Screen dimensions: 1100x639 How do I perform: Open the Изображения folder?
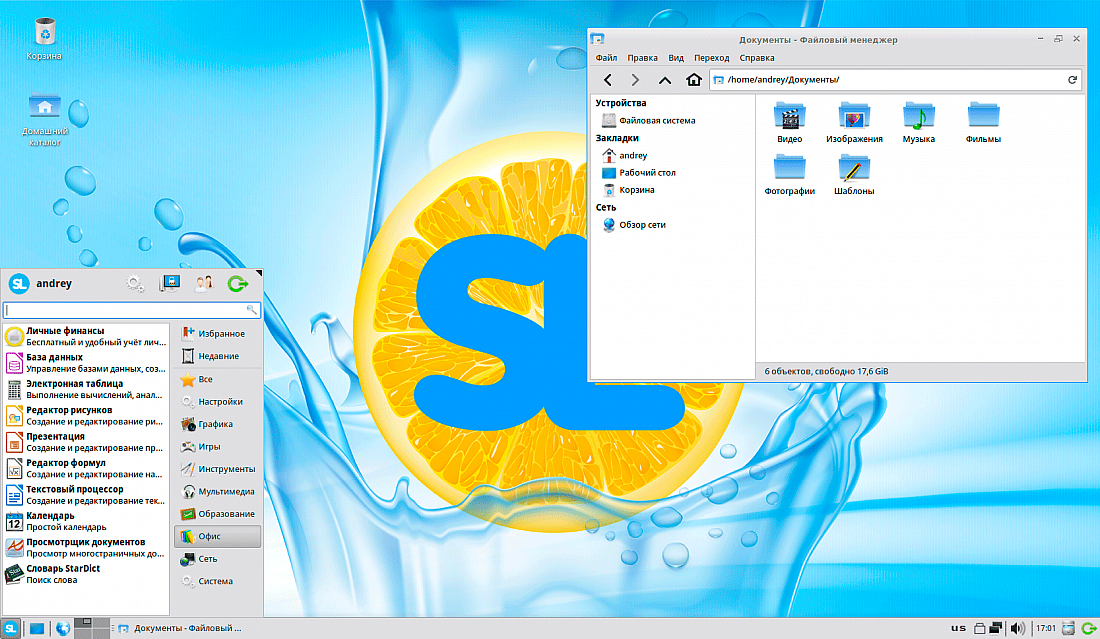pos(855,118)
